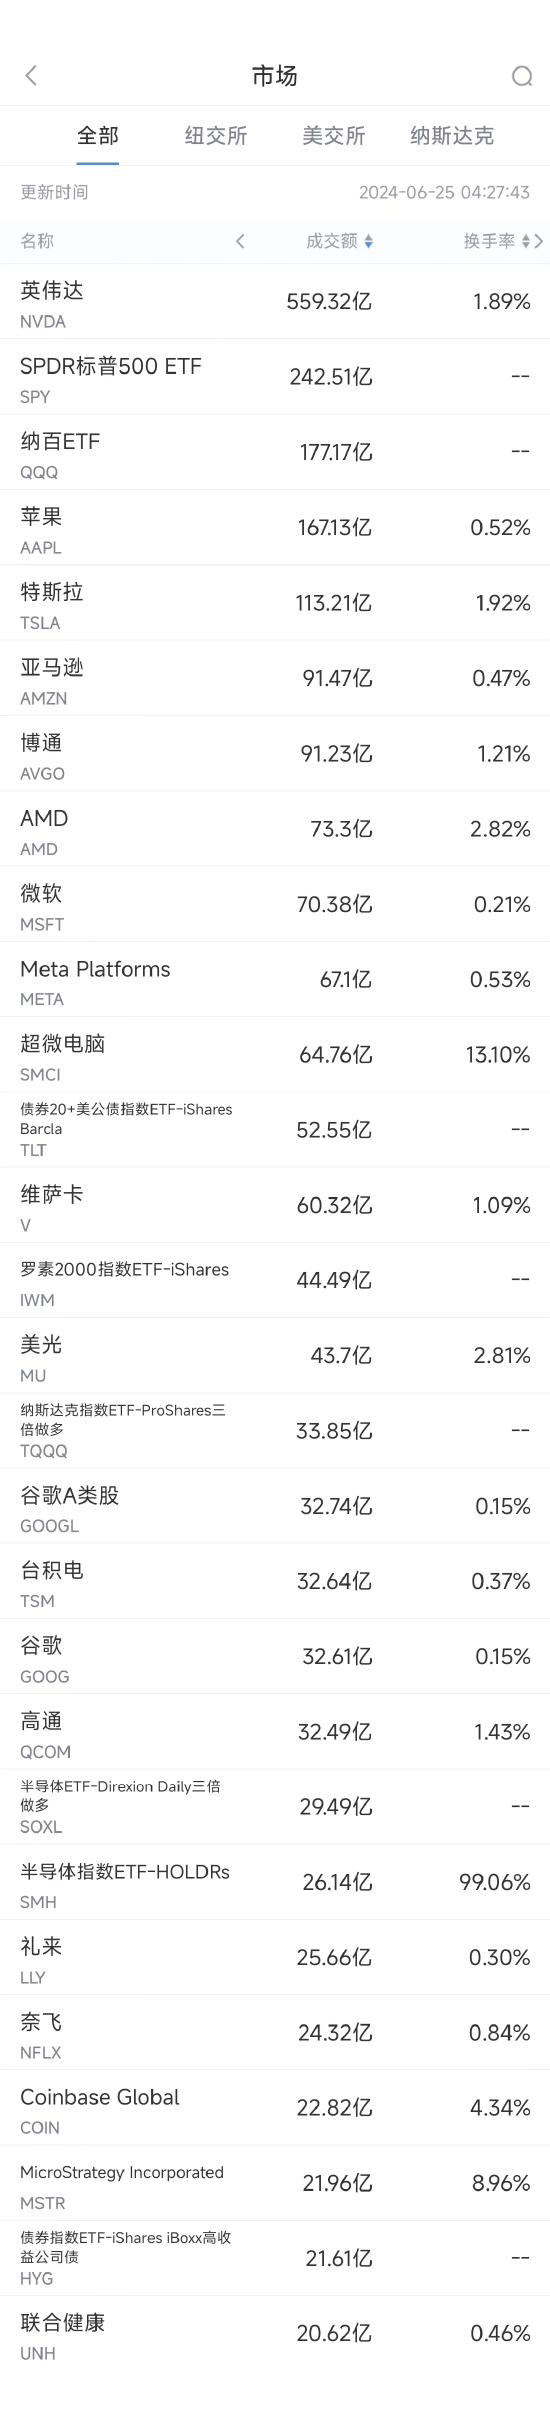Open the MicroStrategy Incorporated MSTR row
Screen dimensions: 550x2425
275,2183
